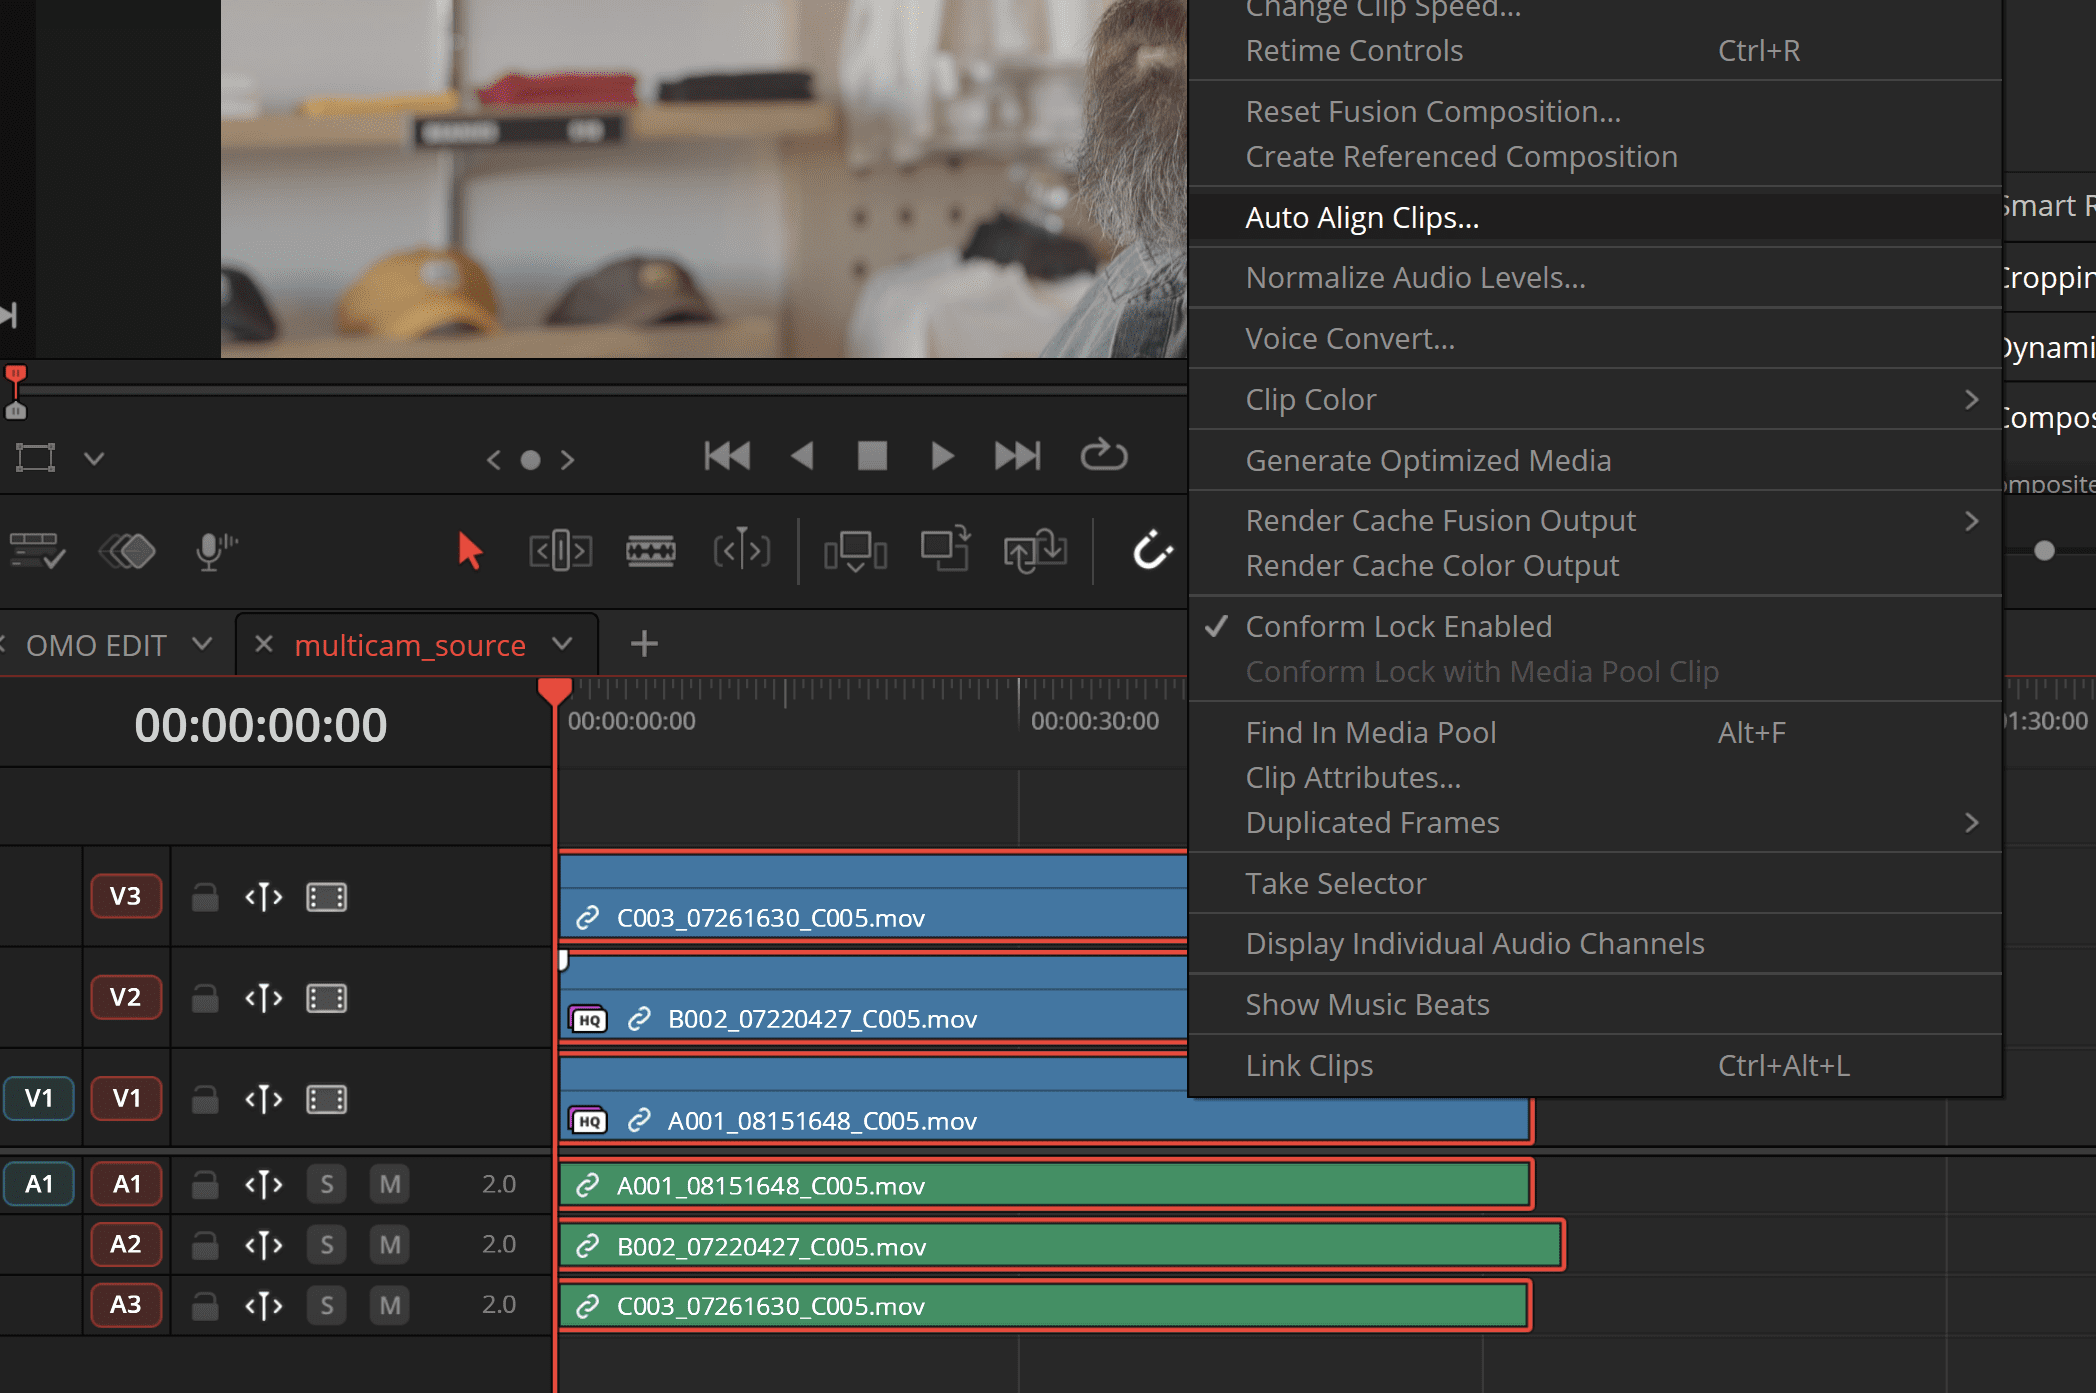Screen dimensions: 2096x1393
Task: Click the Edit Index keyframe diamonds icon
Action: pyautogui.click(x=127, y=550)
